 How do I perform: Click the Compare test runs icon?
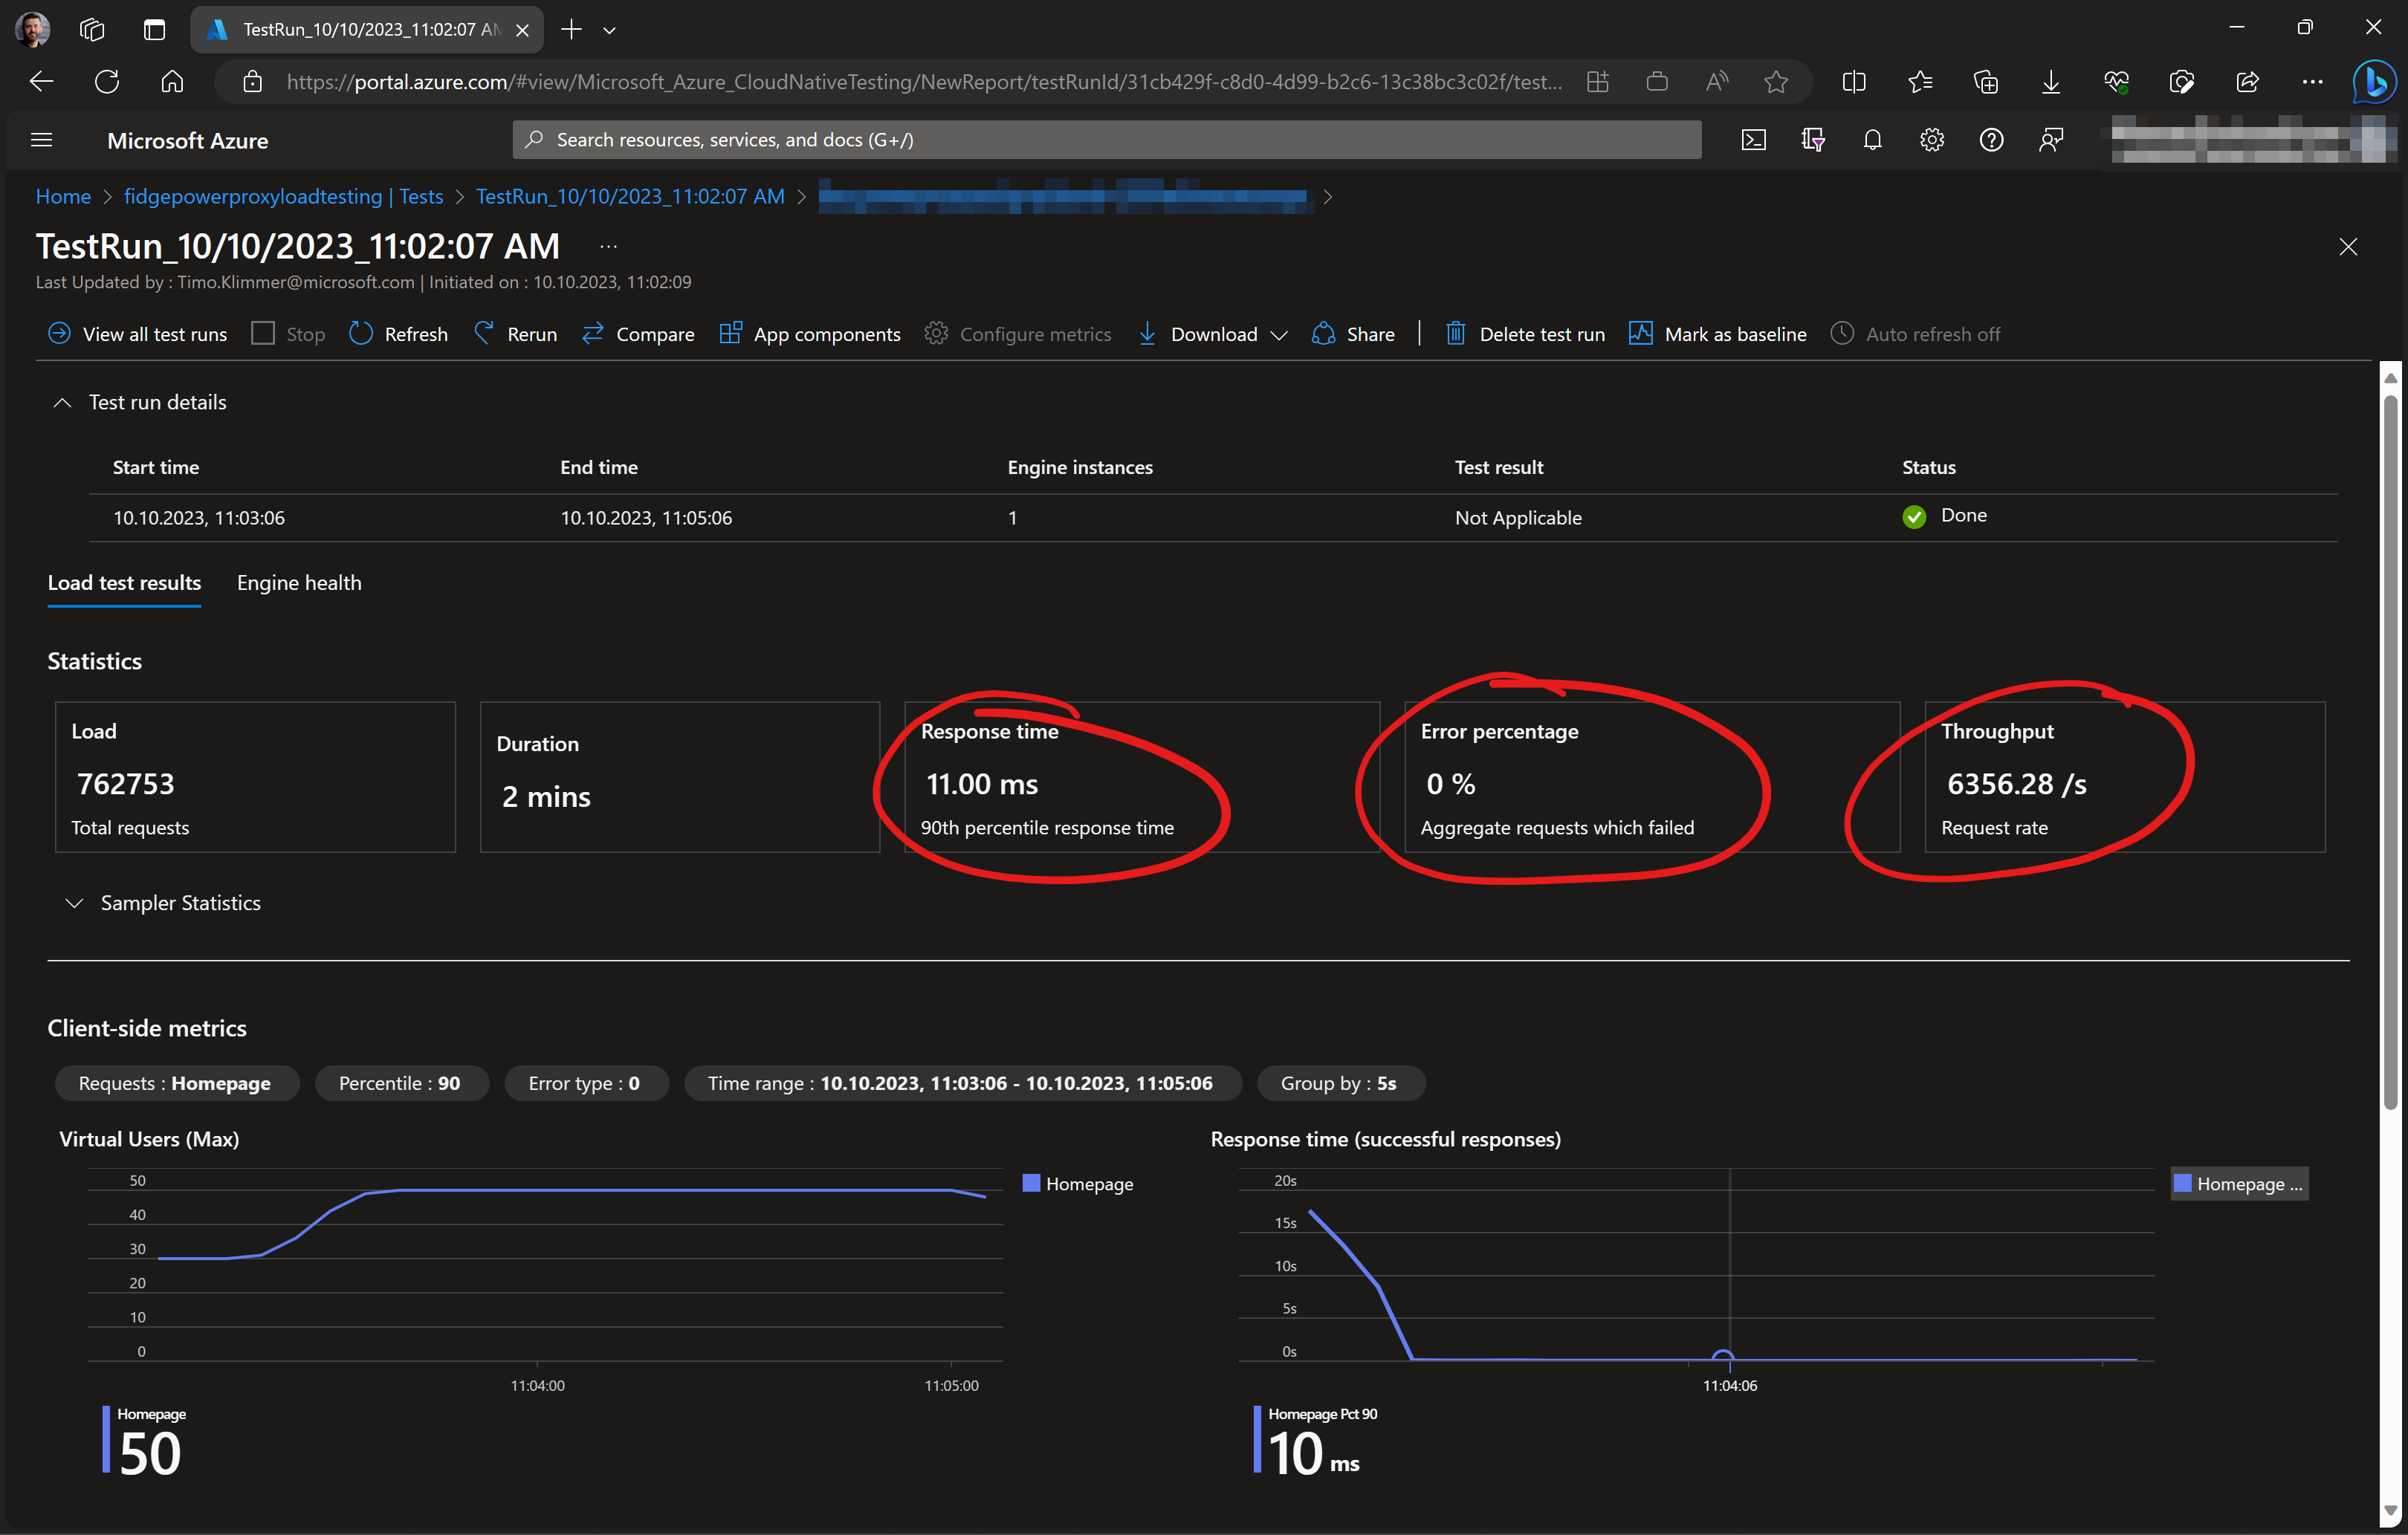click(593, 333)
